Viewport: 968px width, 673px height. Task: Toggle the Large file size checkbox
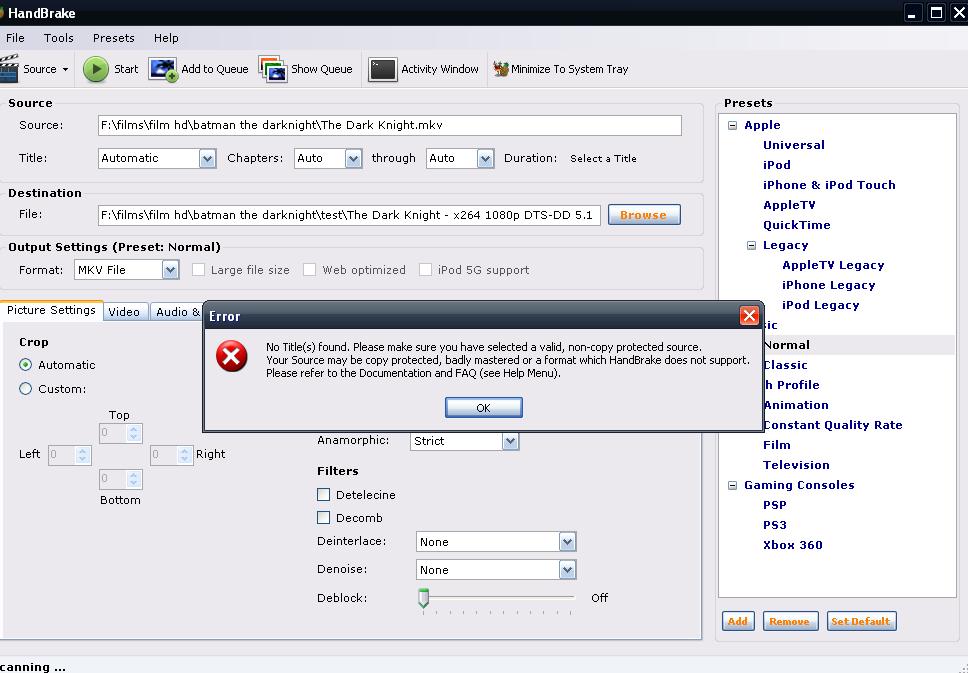[x=198, y=270]
